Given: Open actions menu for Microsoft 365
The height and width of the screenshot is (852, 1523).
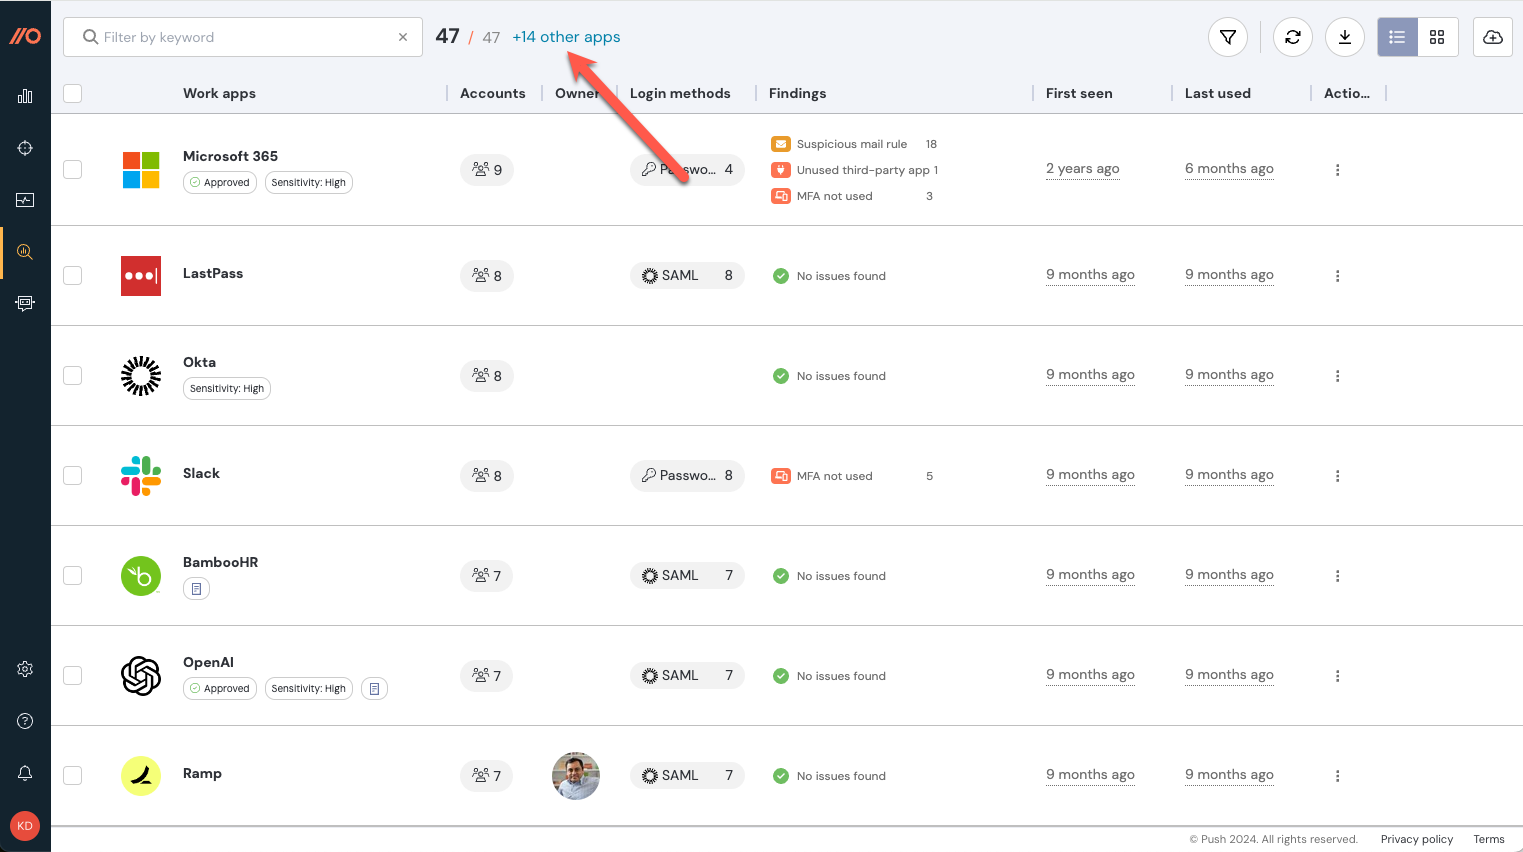Looking at the screenshot, I should tap(1337, 170).
